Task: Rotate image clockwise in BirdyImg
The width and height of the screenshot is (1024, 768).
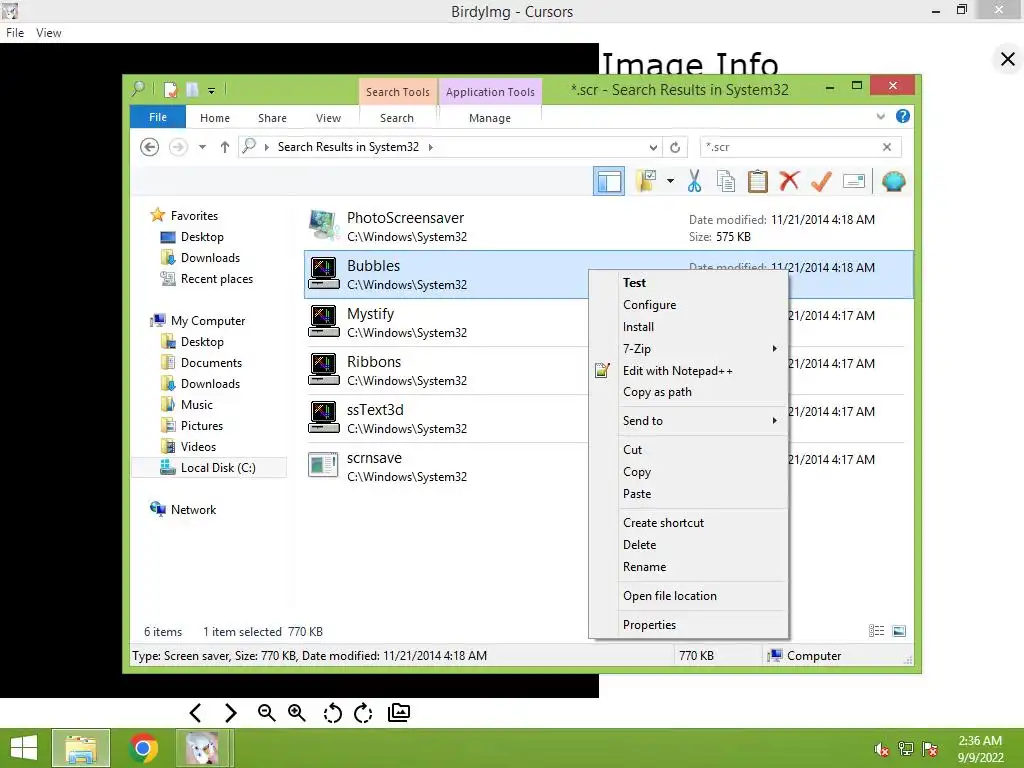Action: point(363,712)
